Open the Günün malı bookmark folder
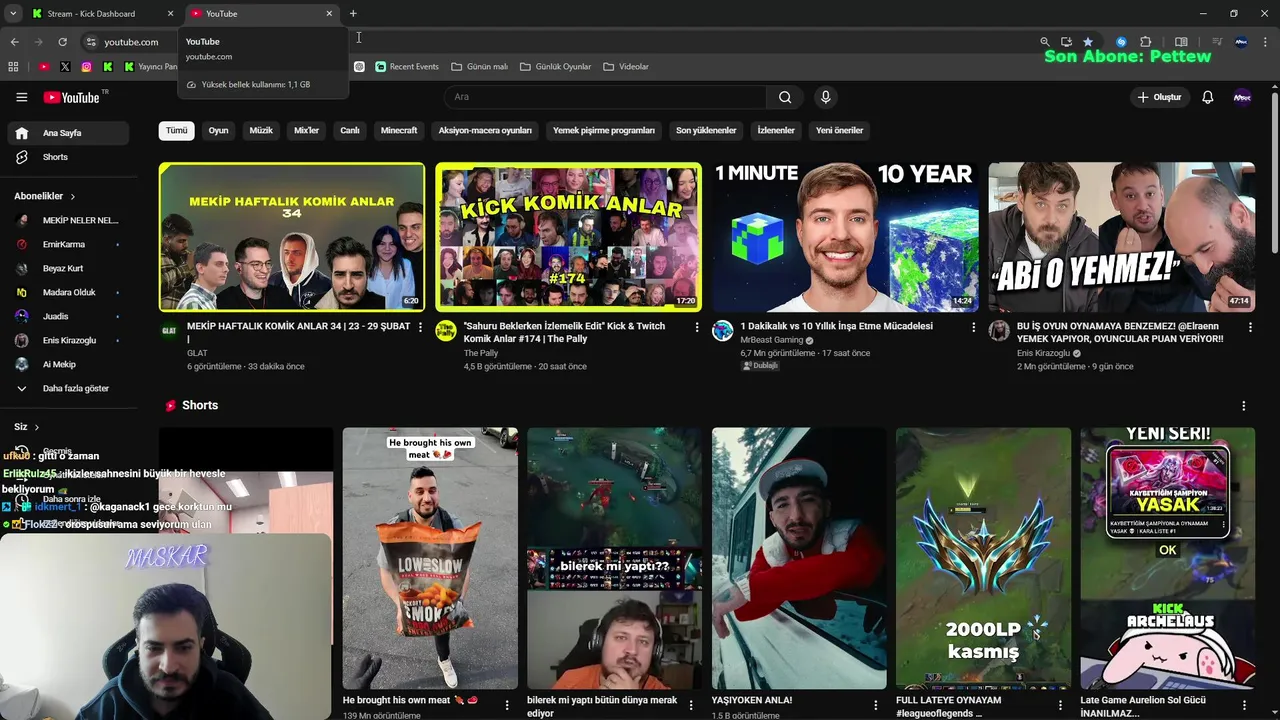 [480, 67]
